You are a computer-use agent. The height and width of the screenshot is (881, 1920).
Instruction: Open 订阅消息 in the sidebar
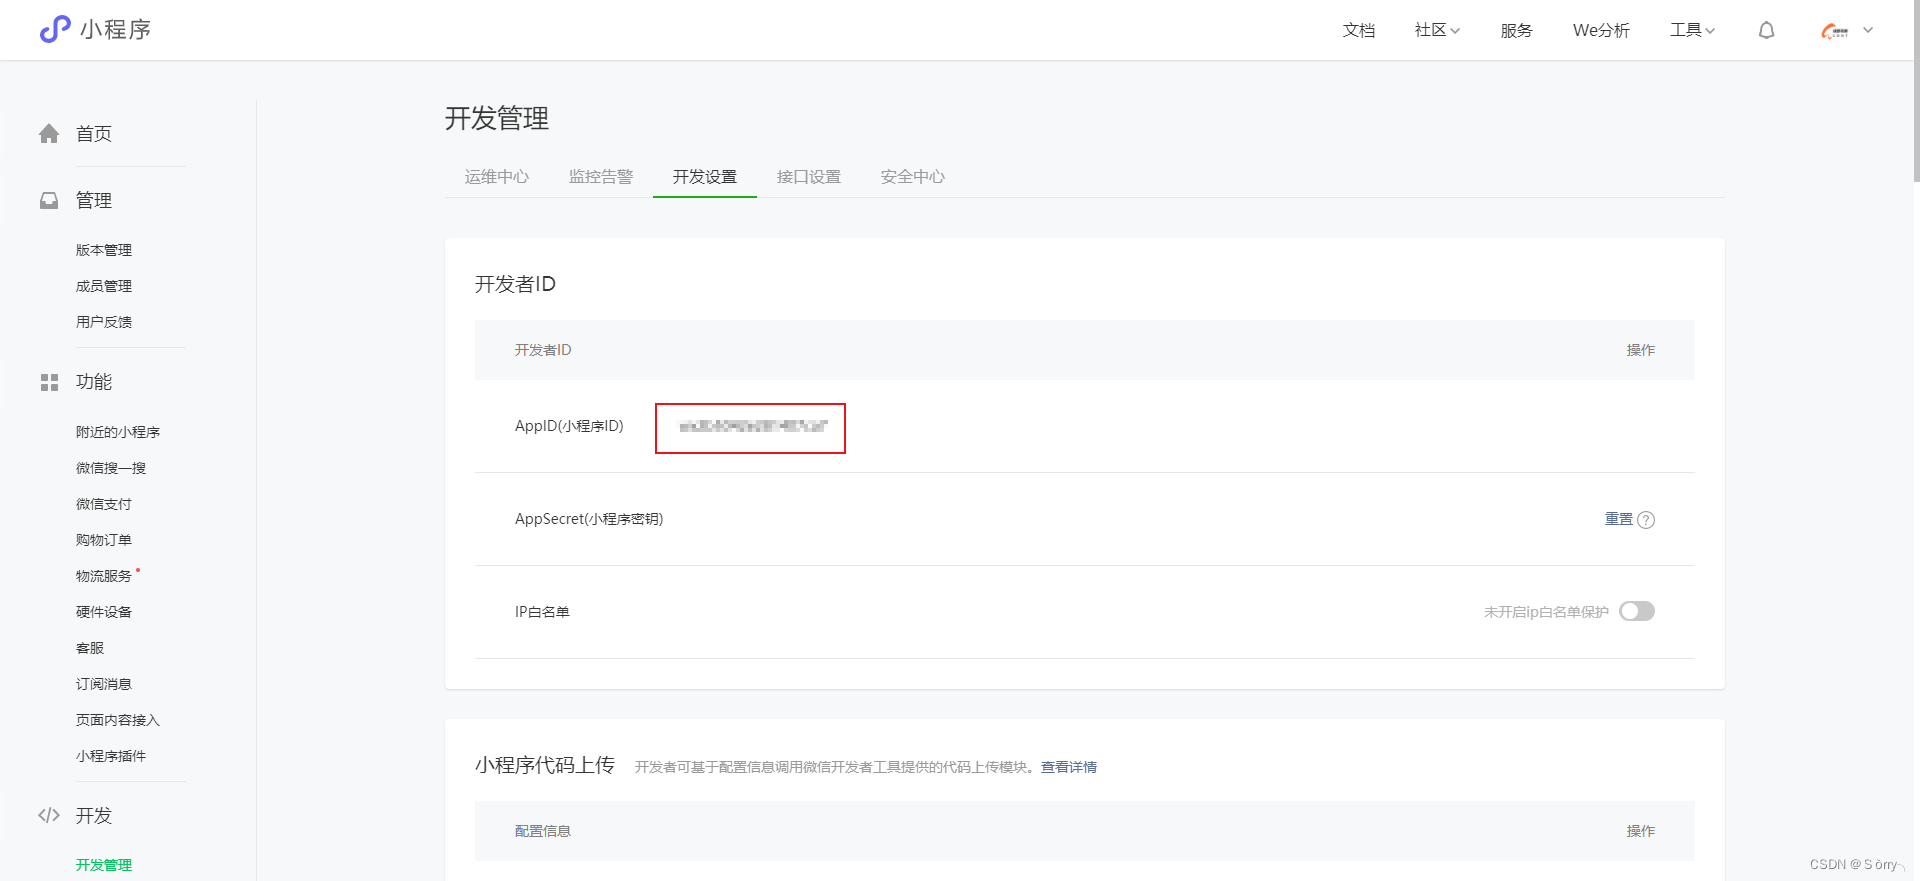[x=104, y=684]
